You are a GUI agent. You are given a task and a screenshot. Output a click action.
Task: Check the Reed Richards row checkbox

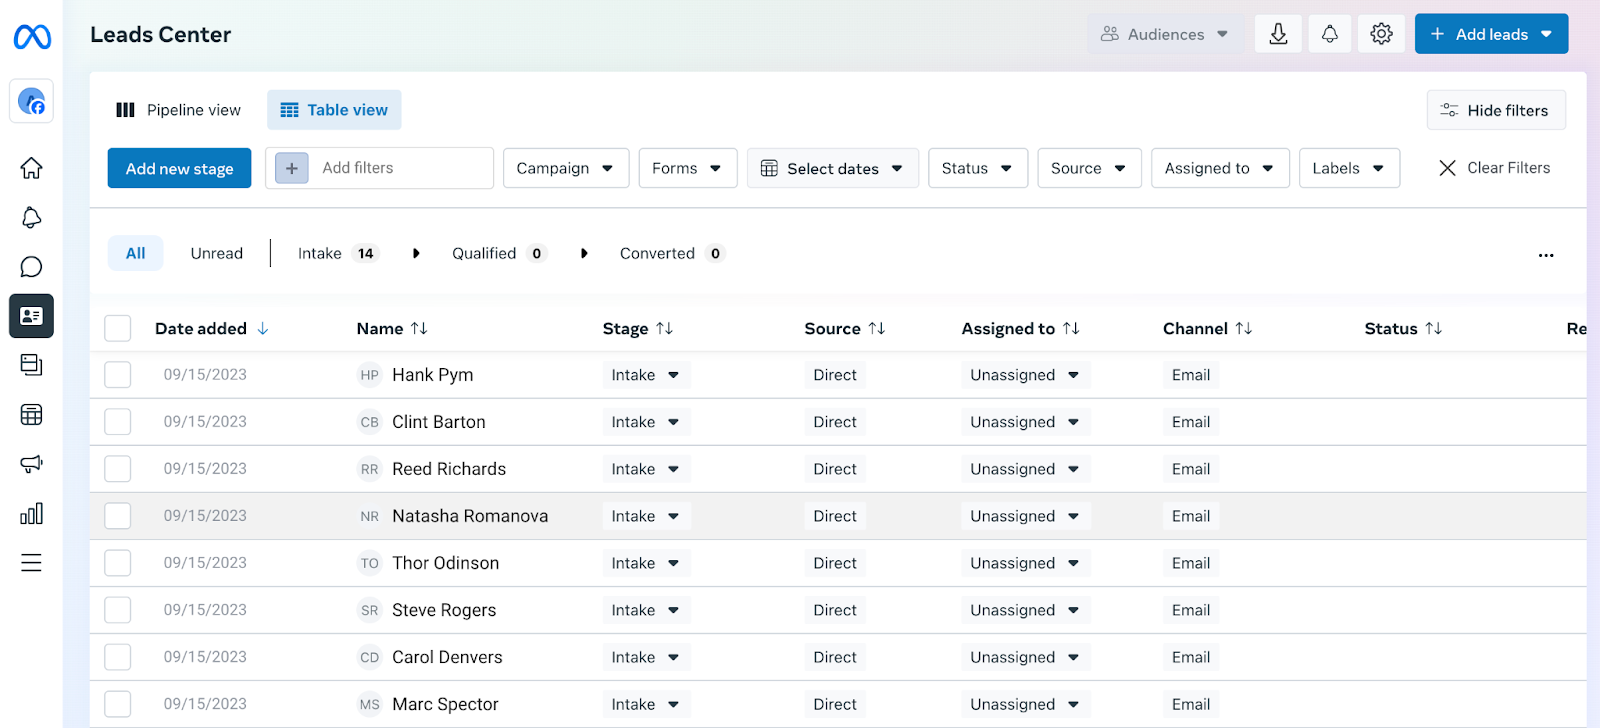tap(118, 469)
